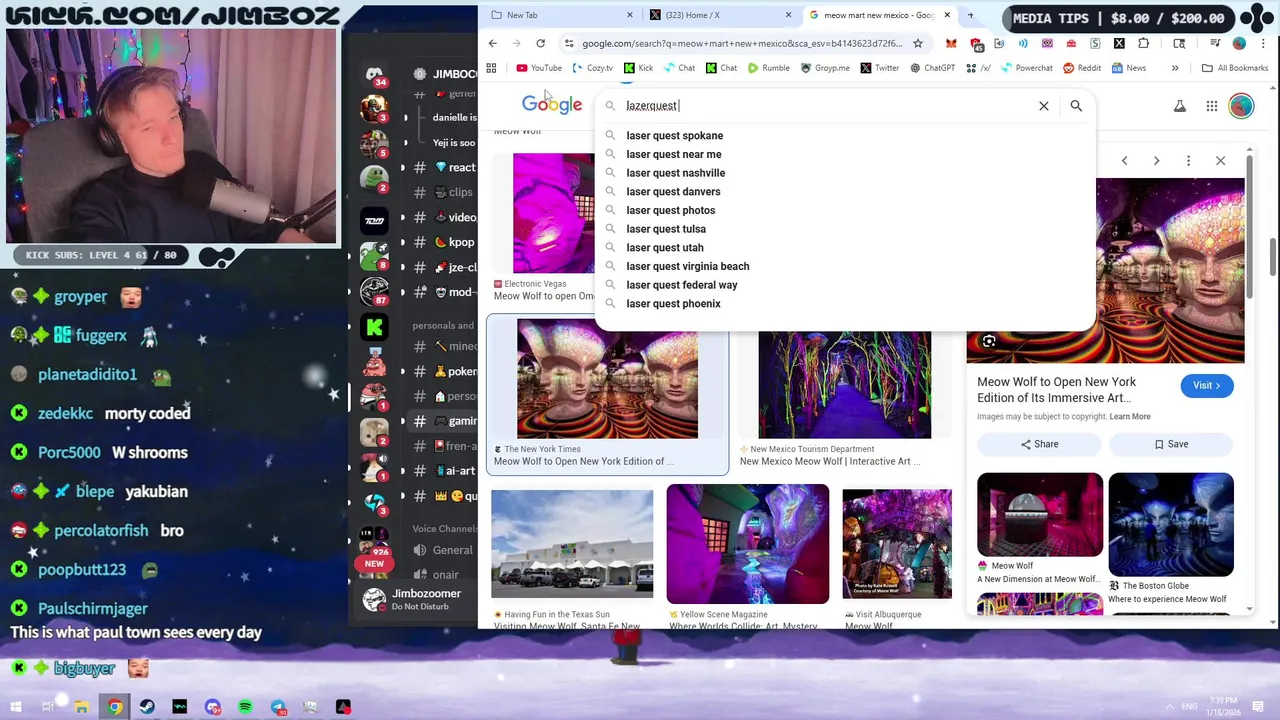Save the previewed Meow Wolf image
Image resolution: width=1280 pixels, height=720 pixels.
pos(1171,444)
